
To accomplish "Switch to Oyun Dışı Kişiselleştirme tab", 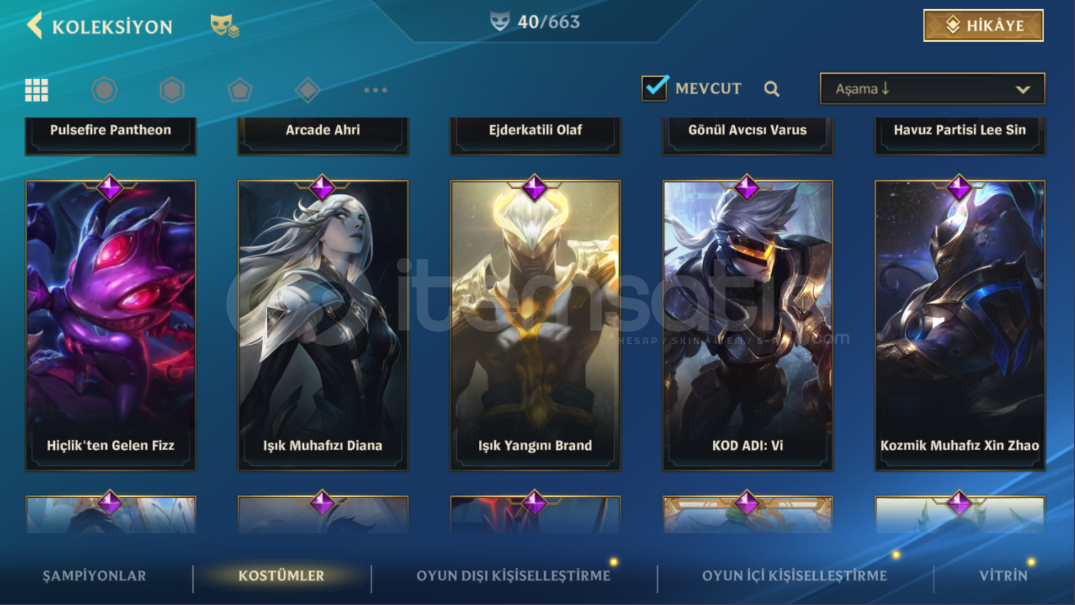I will 514,576.
